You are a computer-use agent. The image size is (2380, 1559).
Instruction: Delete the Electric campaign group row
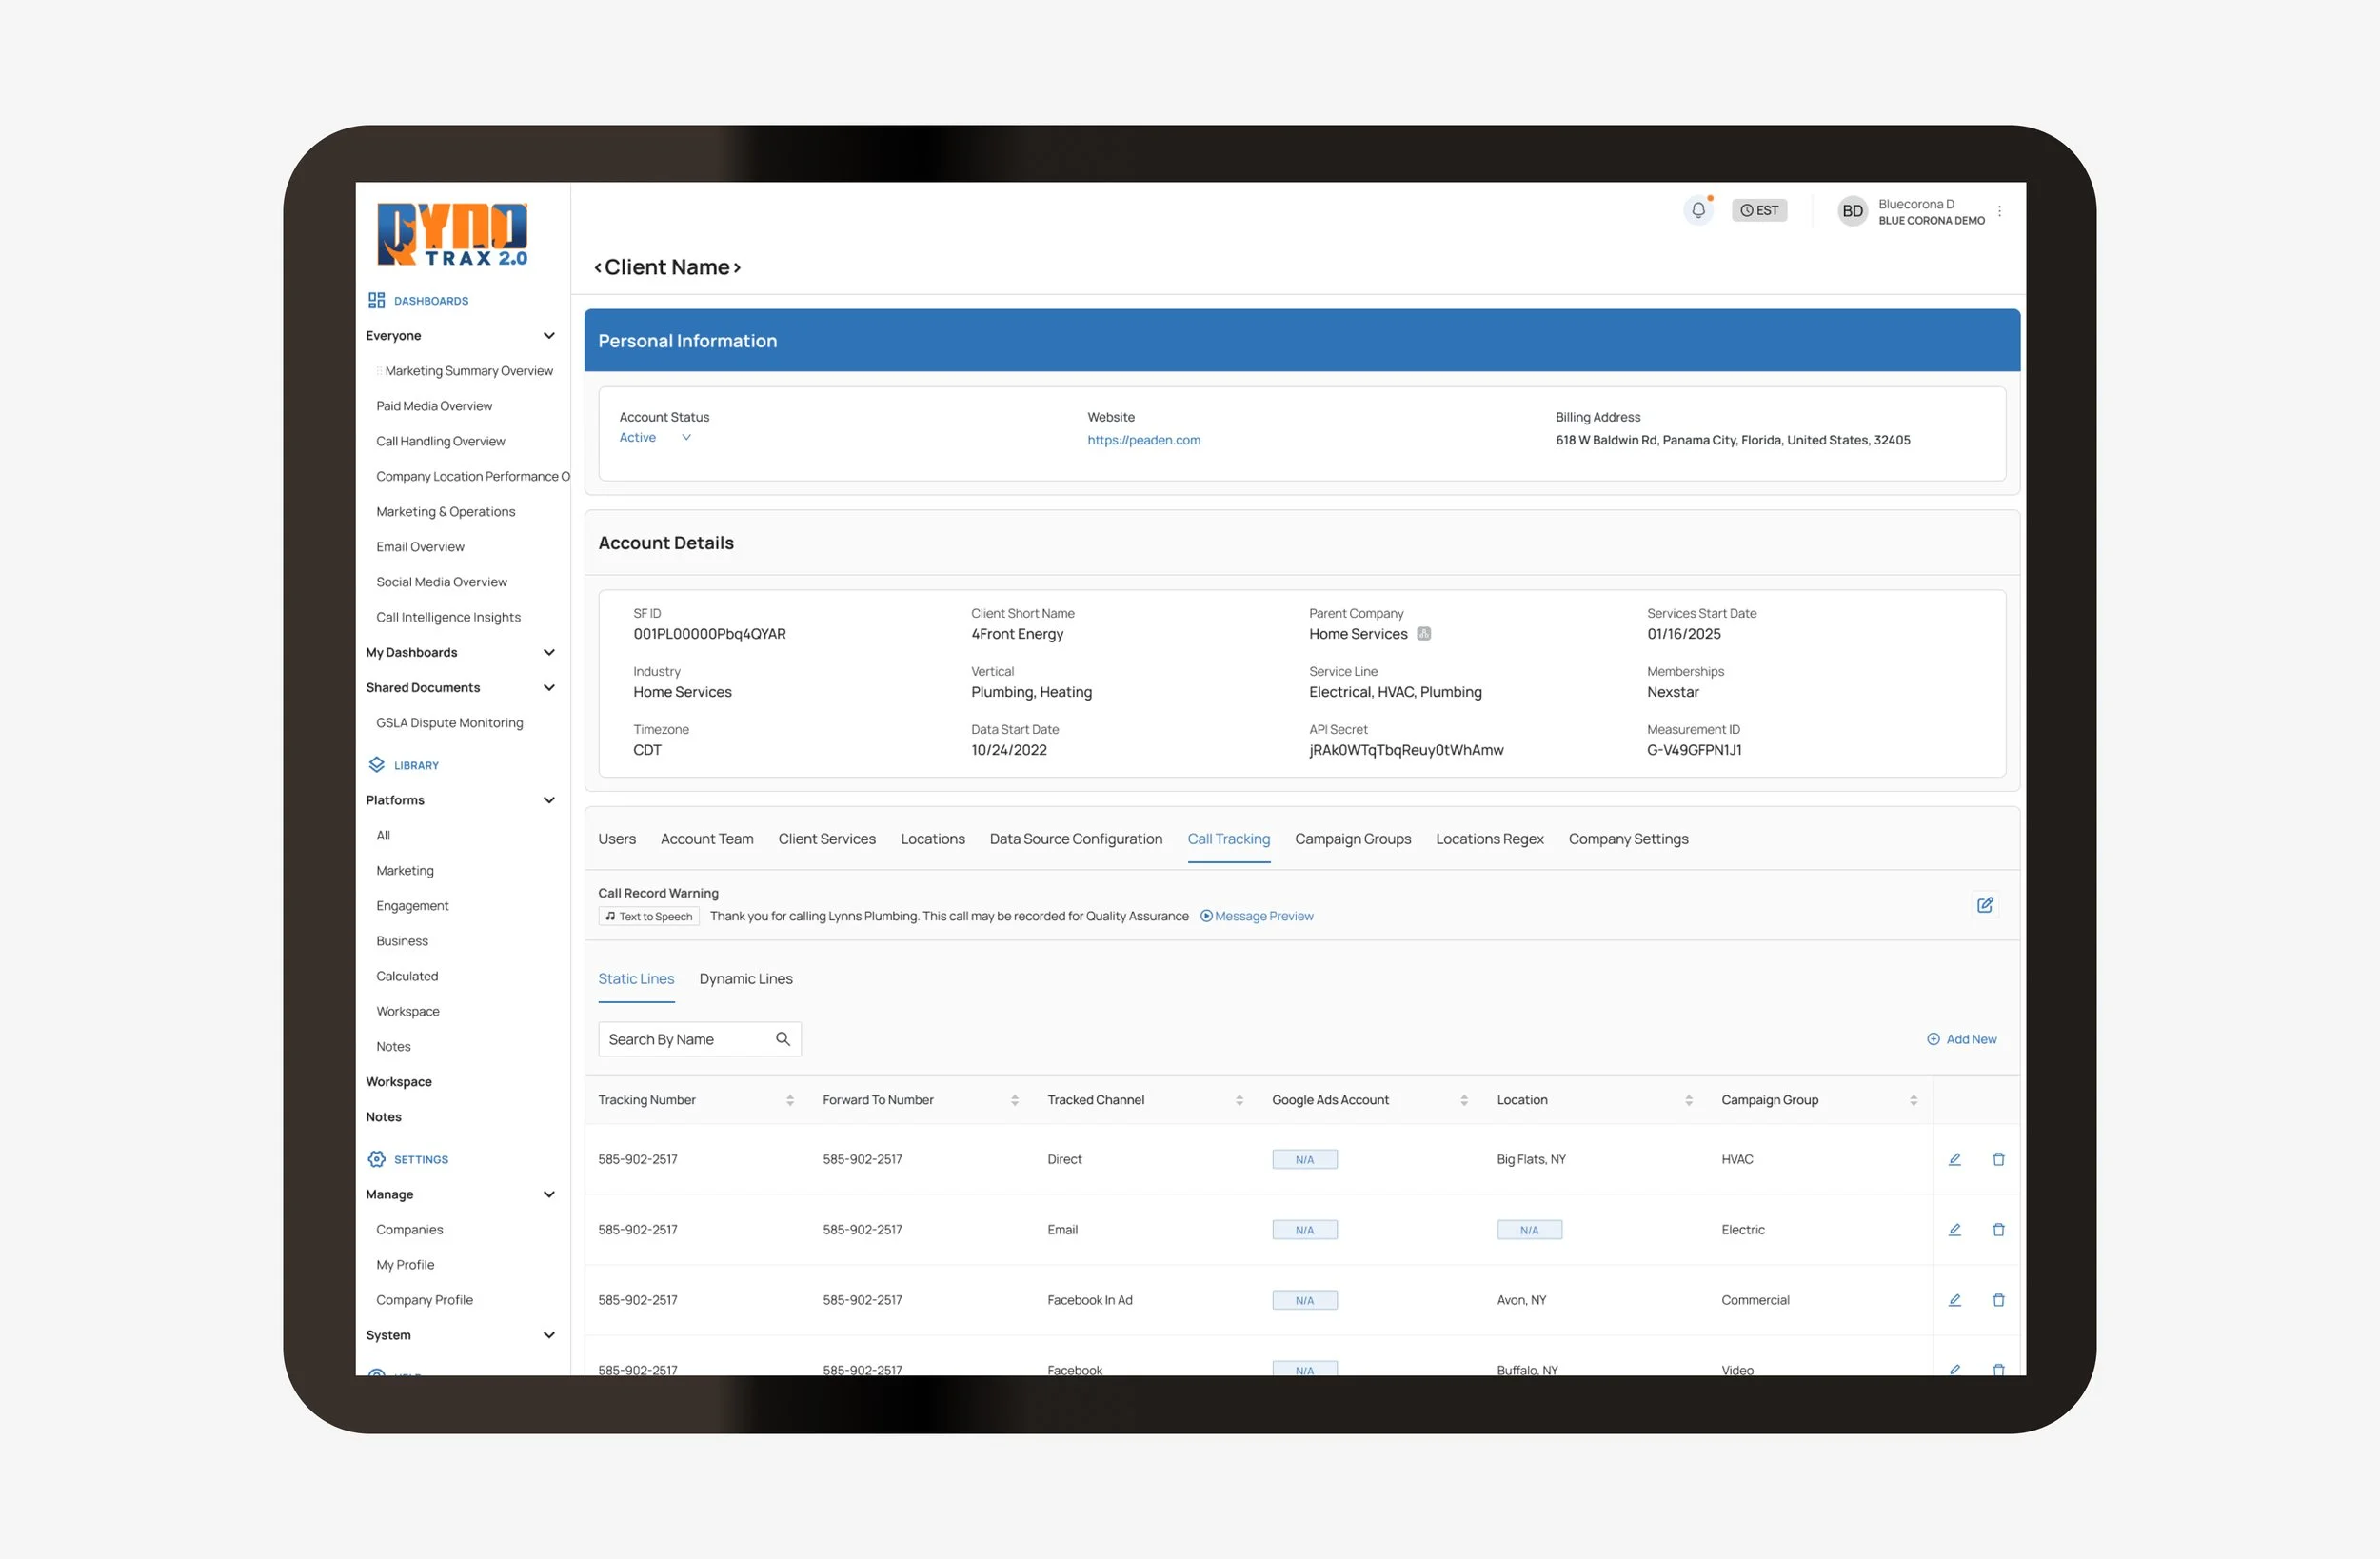(1998, 1229)
